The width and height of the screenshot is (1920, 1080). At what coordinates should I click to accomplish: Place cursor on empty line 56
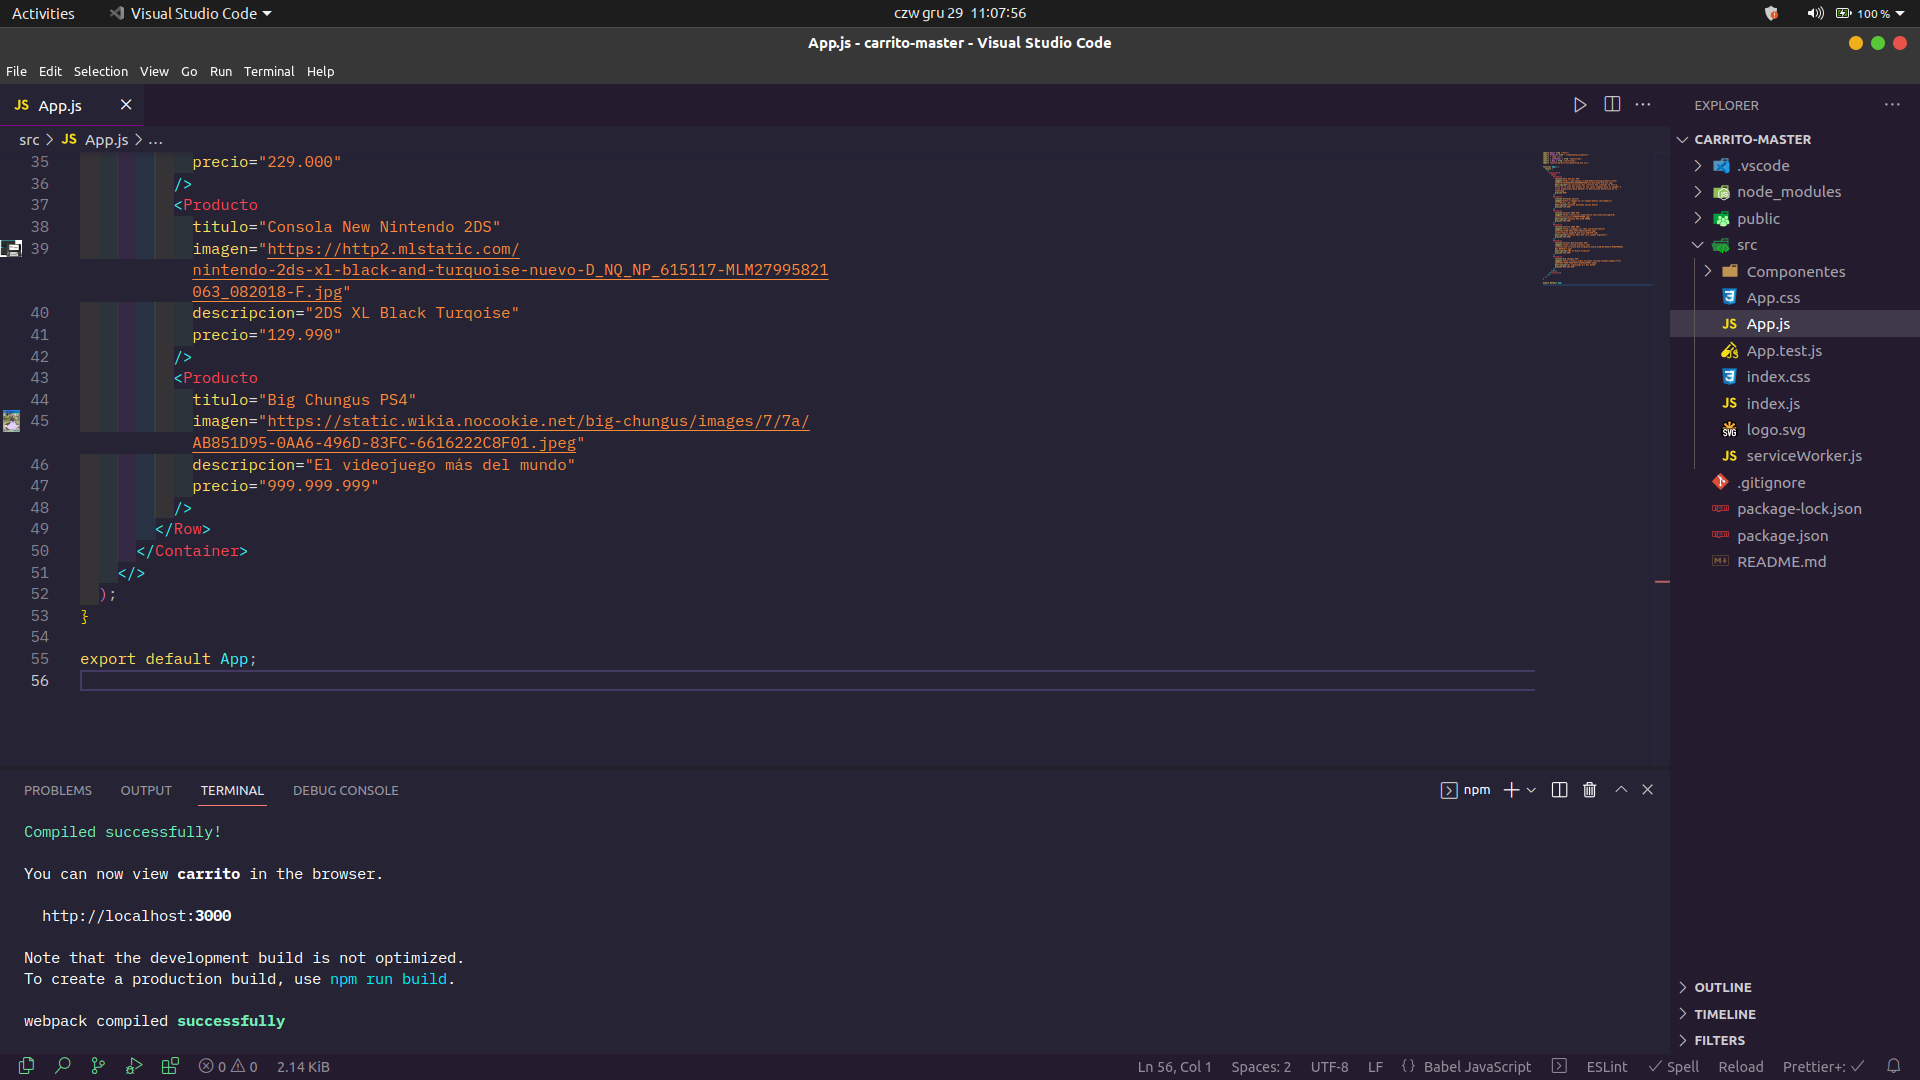(x=807, y=681)
